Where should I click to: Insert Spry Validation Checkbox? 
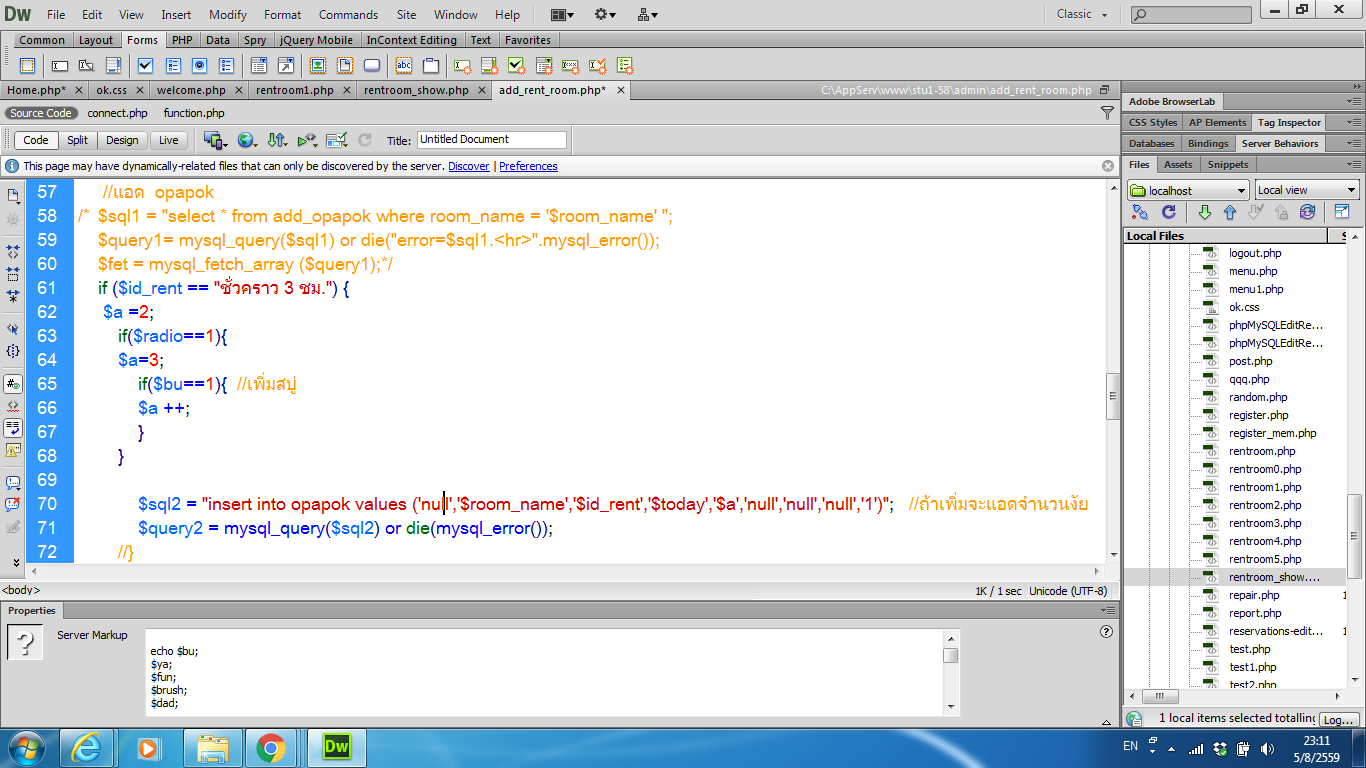[x=517, y=66]
